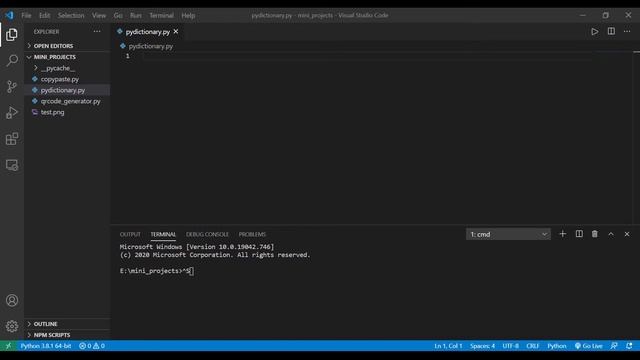Expand the NPM Scripts section
Viewport: 640px width, 360px height.
pyautogui.click(x=67, y=335)
